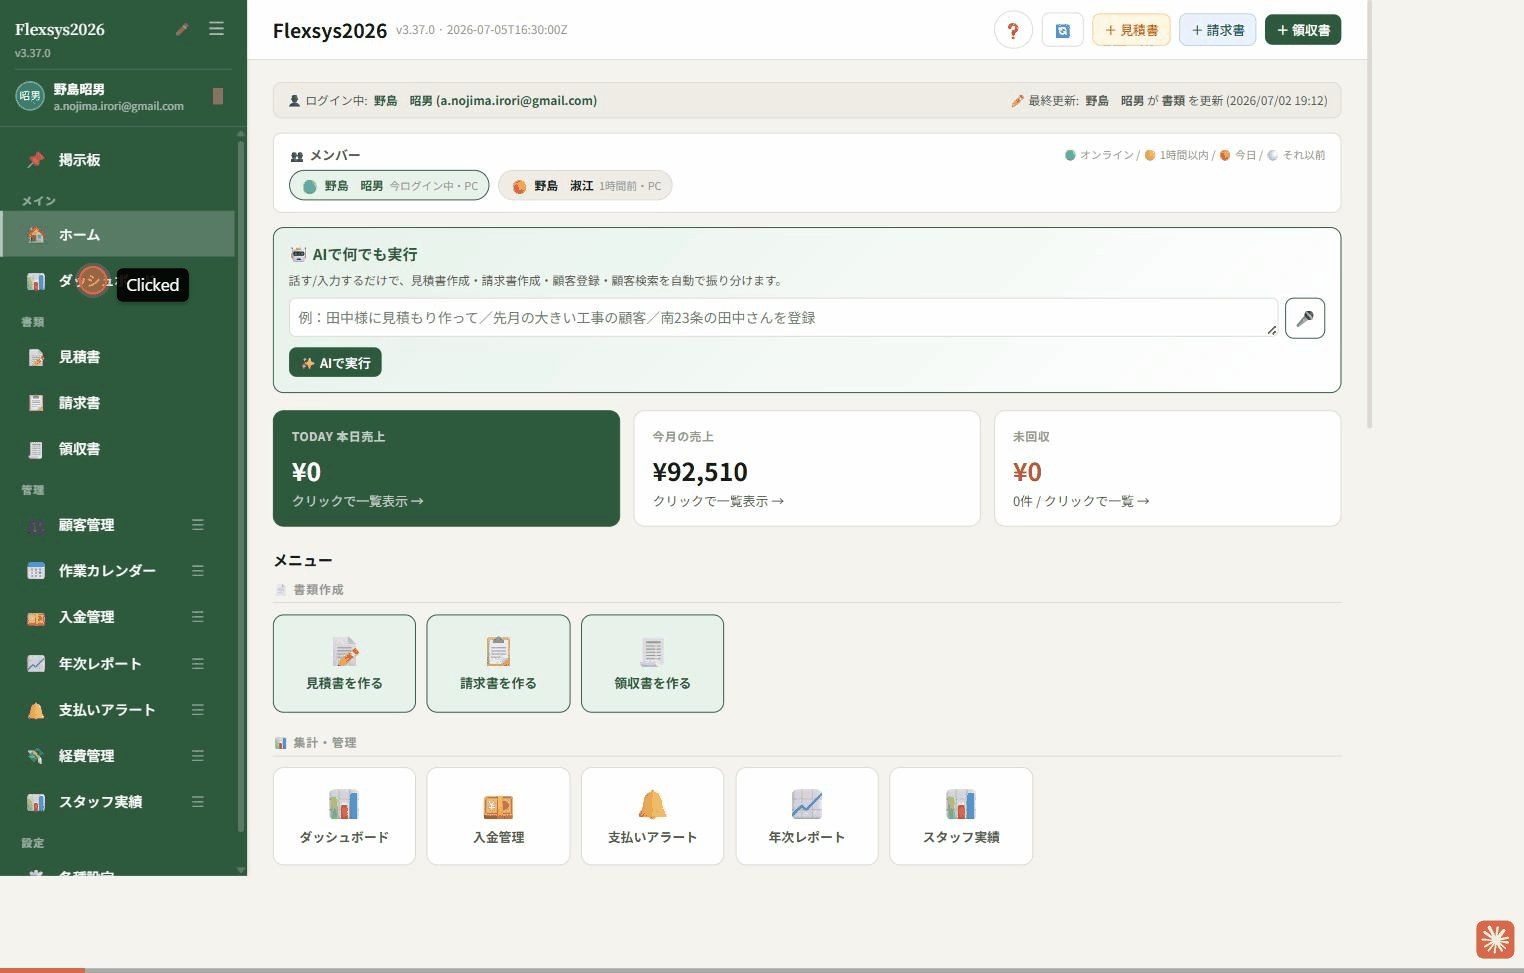Click the ＋領収書 header button
Viewport: 1524px width, 973px height.
(x=1303, y=30)
